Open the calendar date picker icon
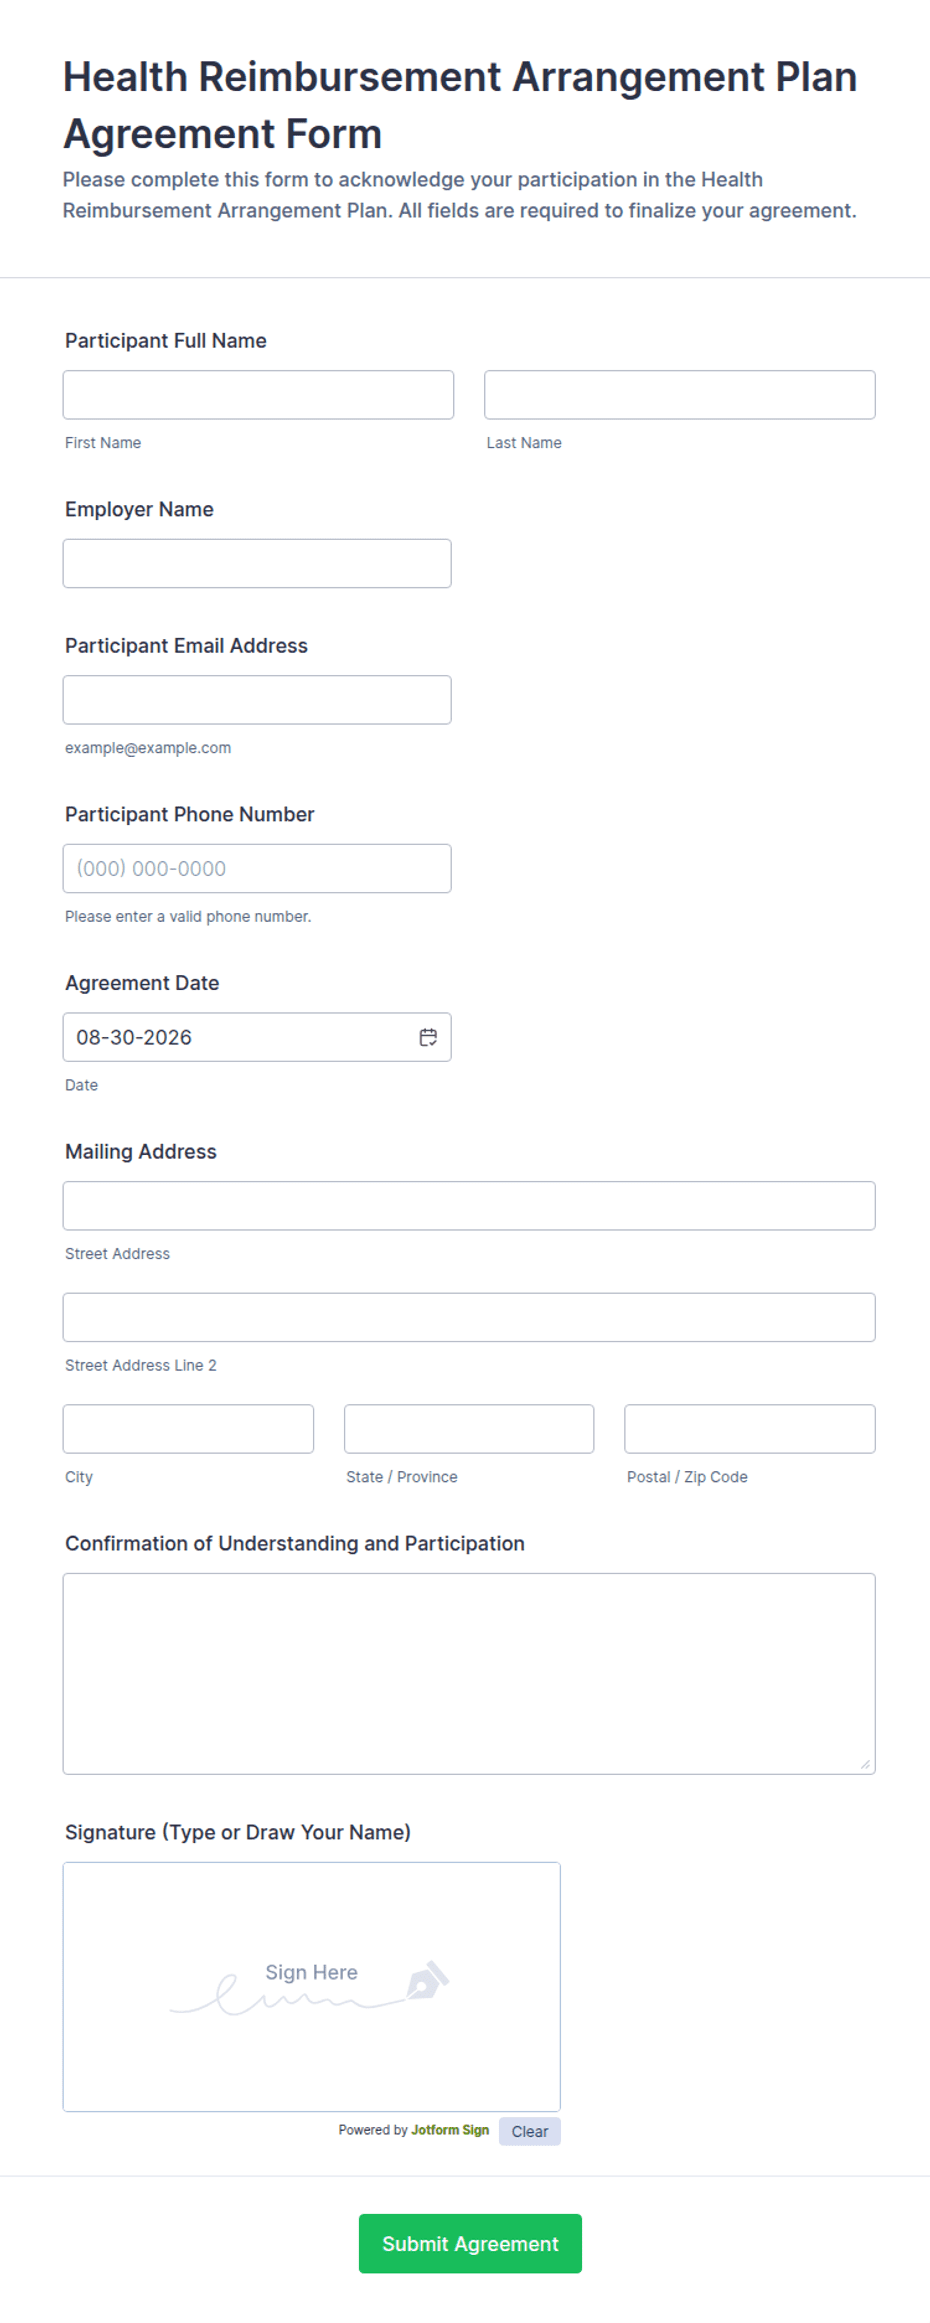This screenshot has height=2323, width=930. [x=428, y=1037]
